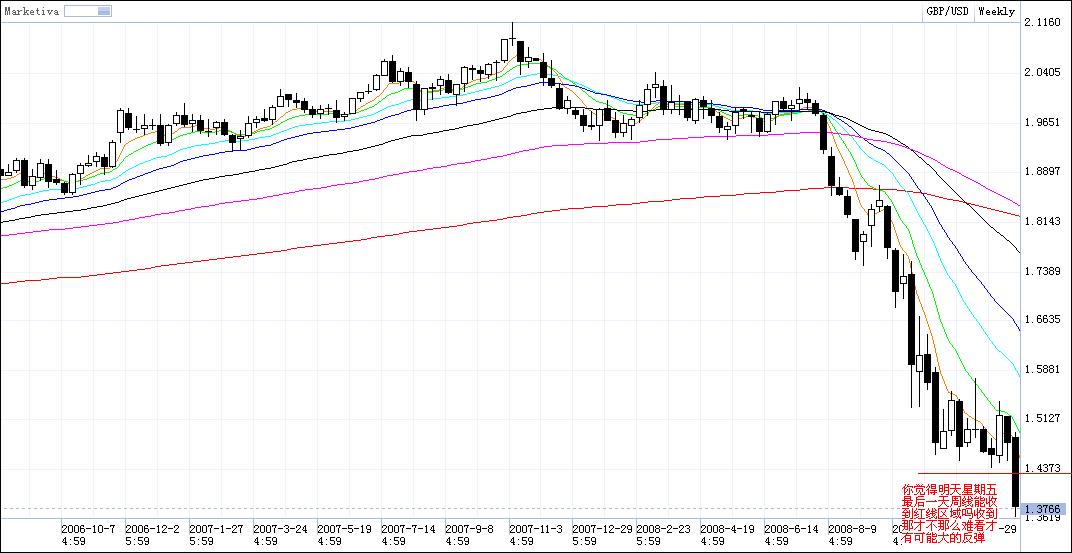Click the 2007-9-8 date axis label

click(x=470, y=535)
